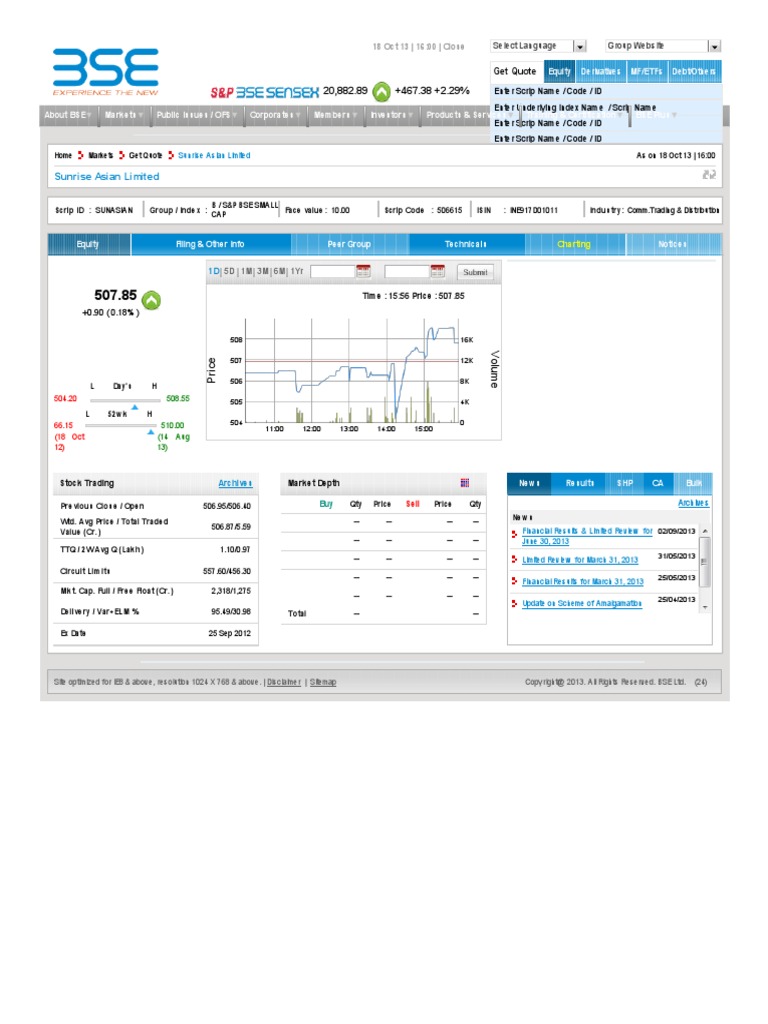Switch to the Technicals tab
The width and height of the screenshot is (768, 1024).
[x=466, y=244]
